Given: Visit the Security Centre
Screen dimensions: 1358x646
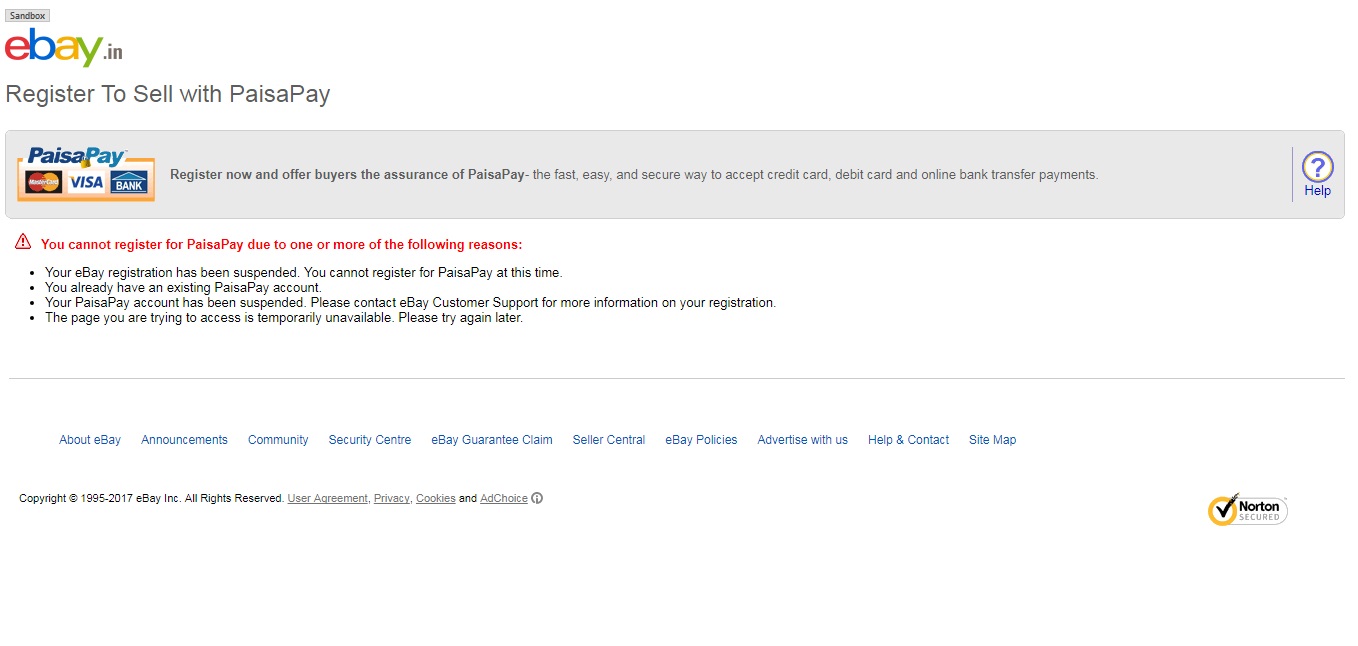Looking at the screenshot, I should click(370, 440).
